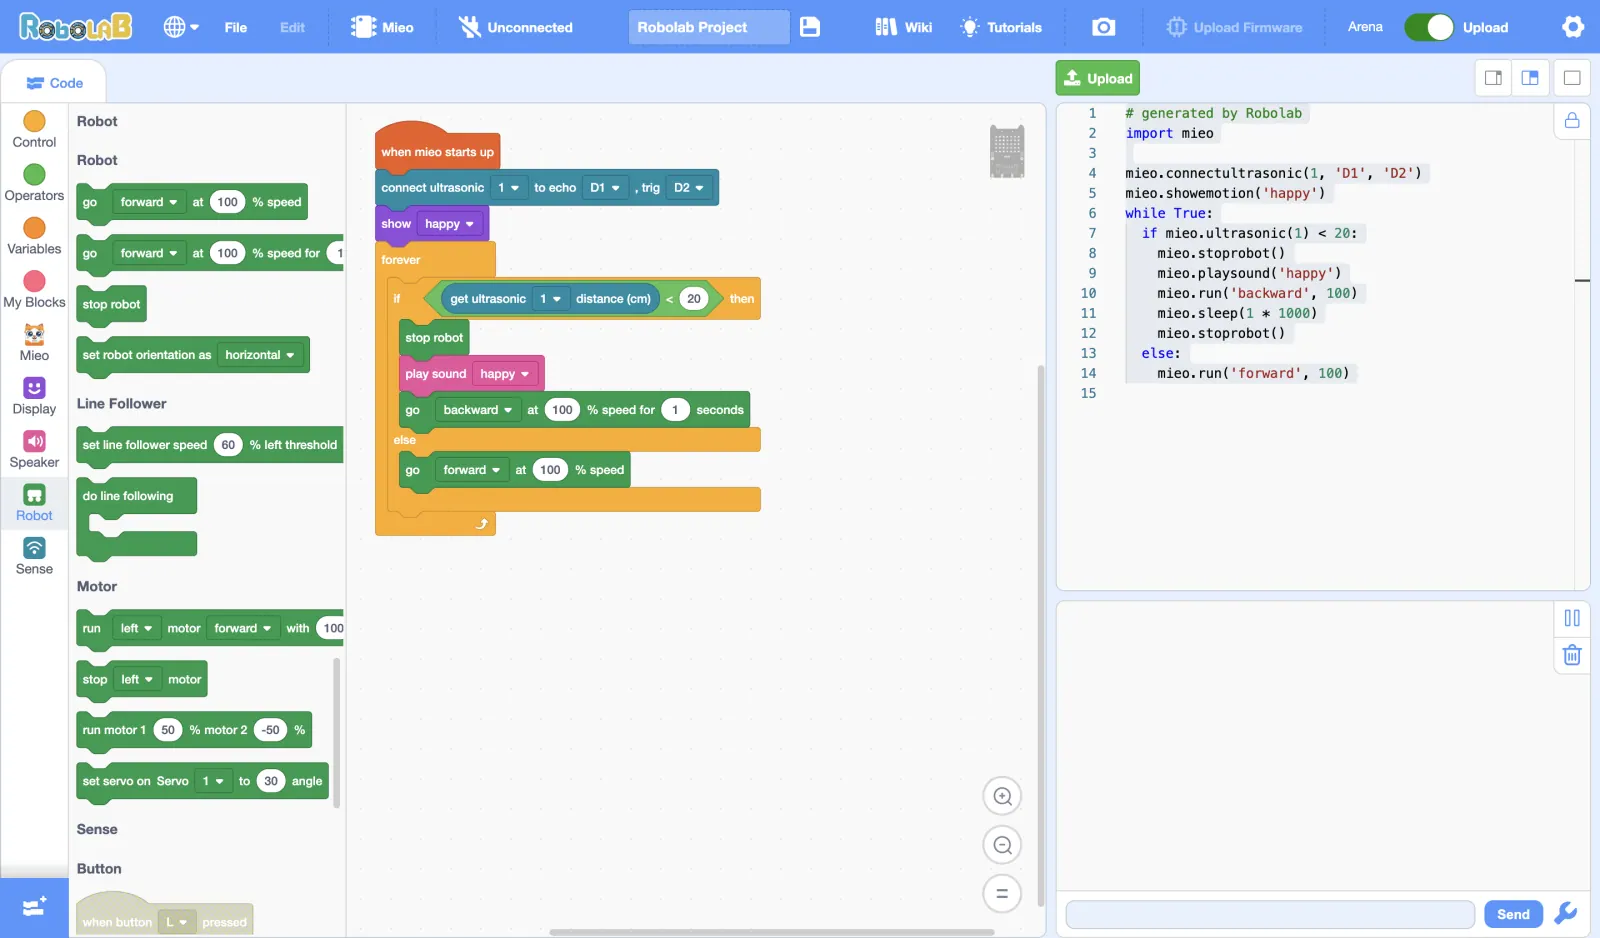Toggle the Arena/Upload mode switch
1600x938 pixels.
pos(1428,27)
